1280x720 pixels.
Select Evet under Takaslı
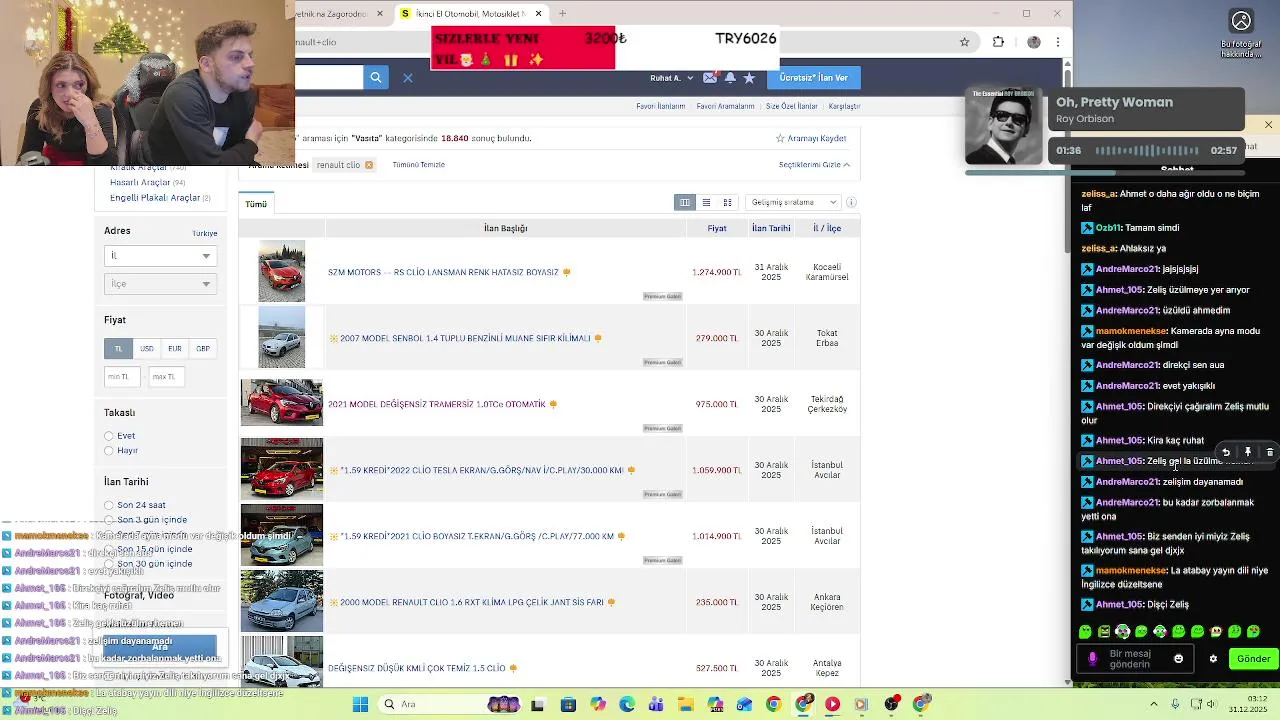109,436
